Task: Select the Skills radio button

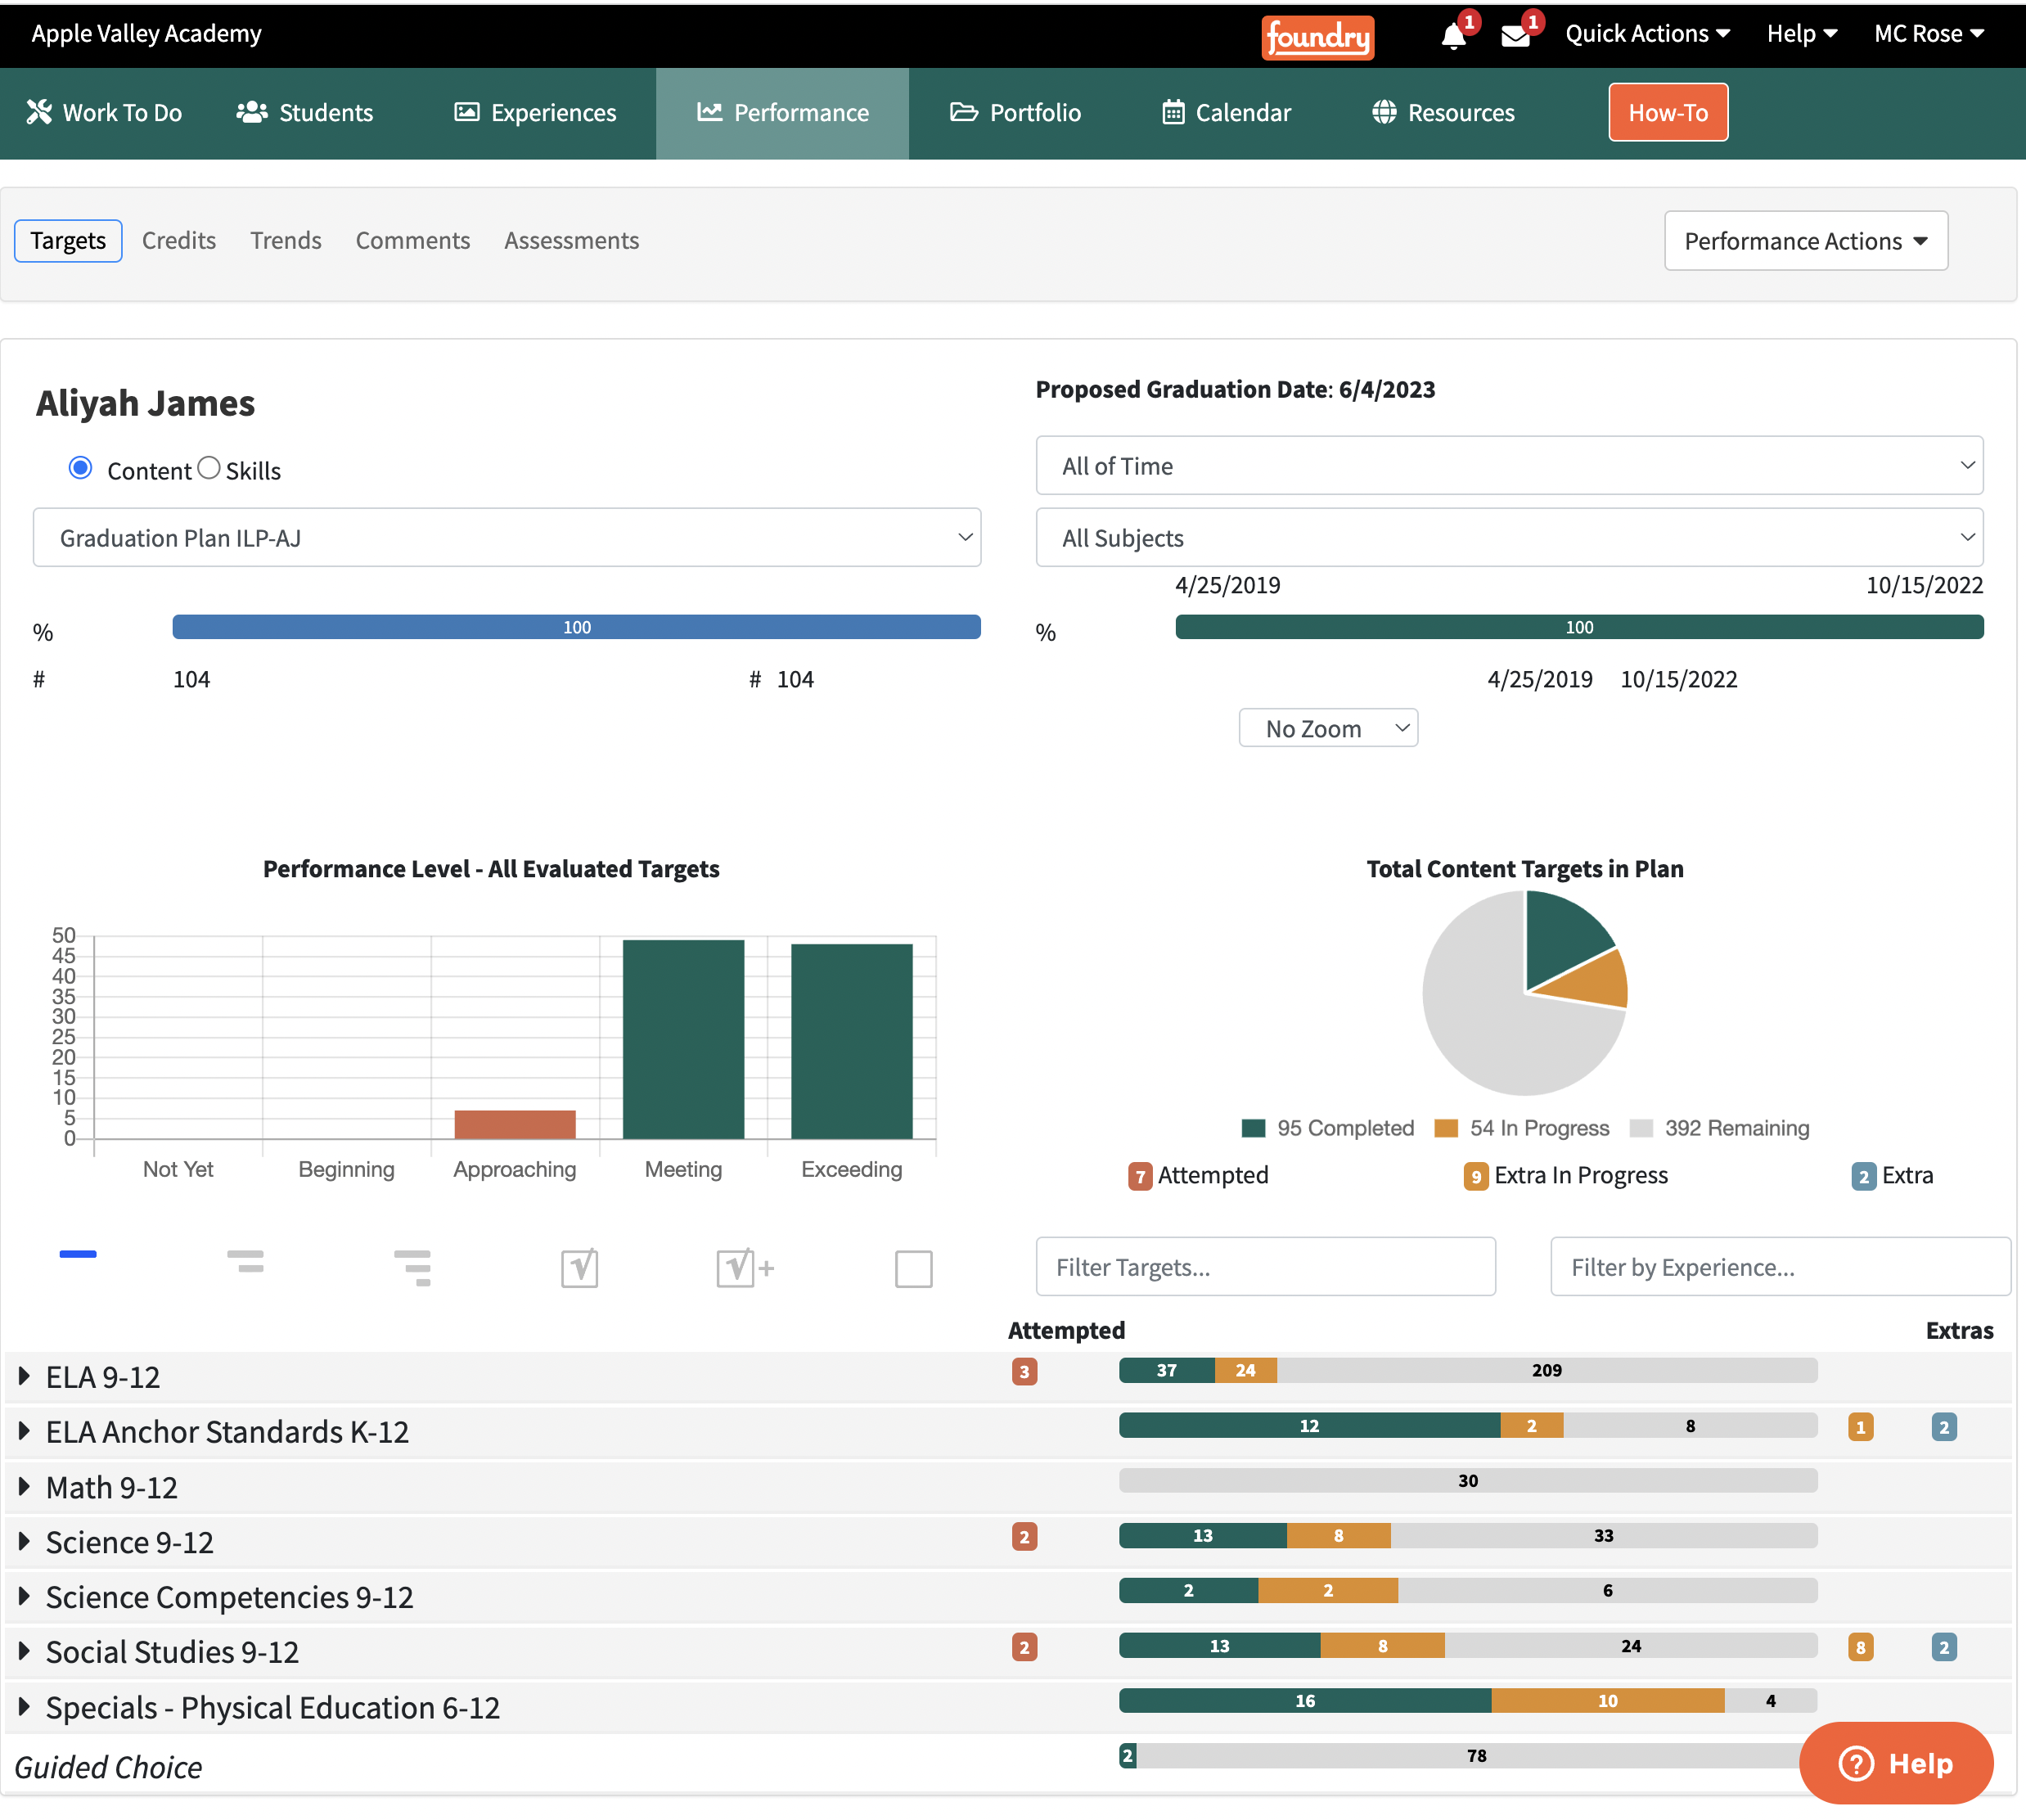Action: (208, 468)
